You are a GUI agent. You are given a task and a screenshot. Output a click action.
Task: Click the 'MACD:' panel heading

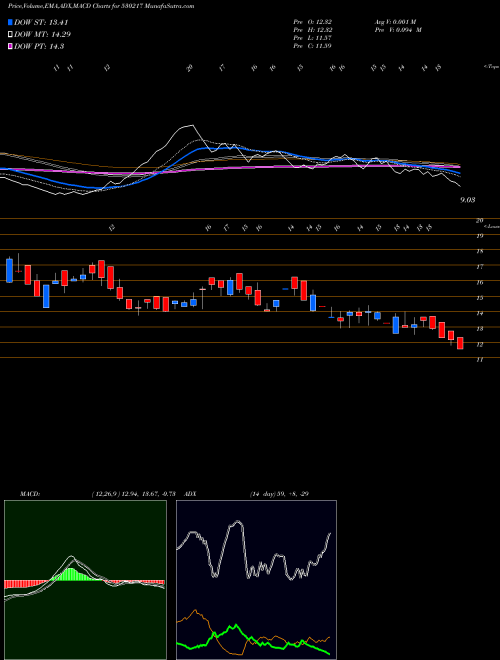pyautogui.click(x=29, y=494)
